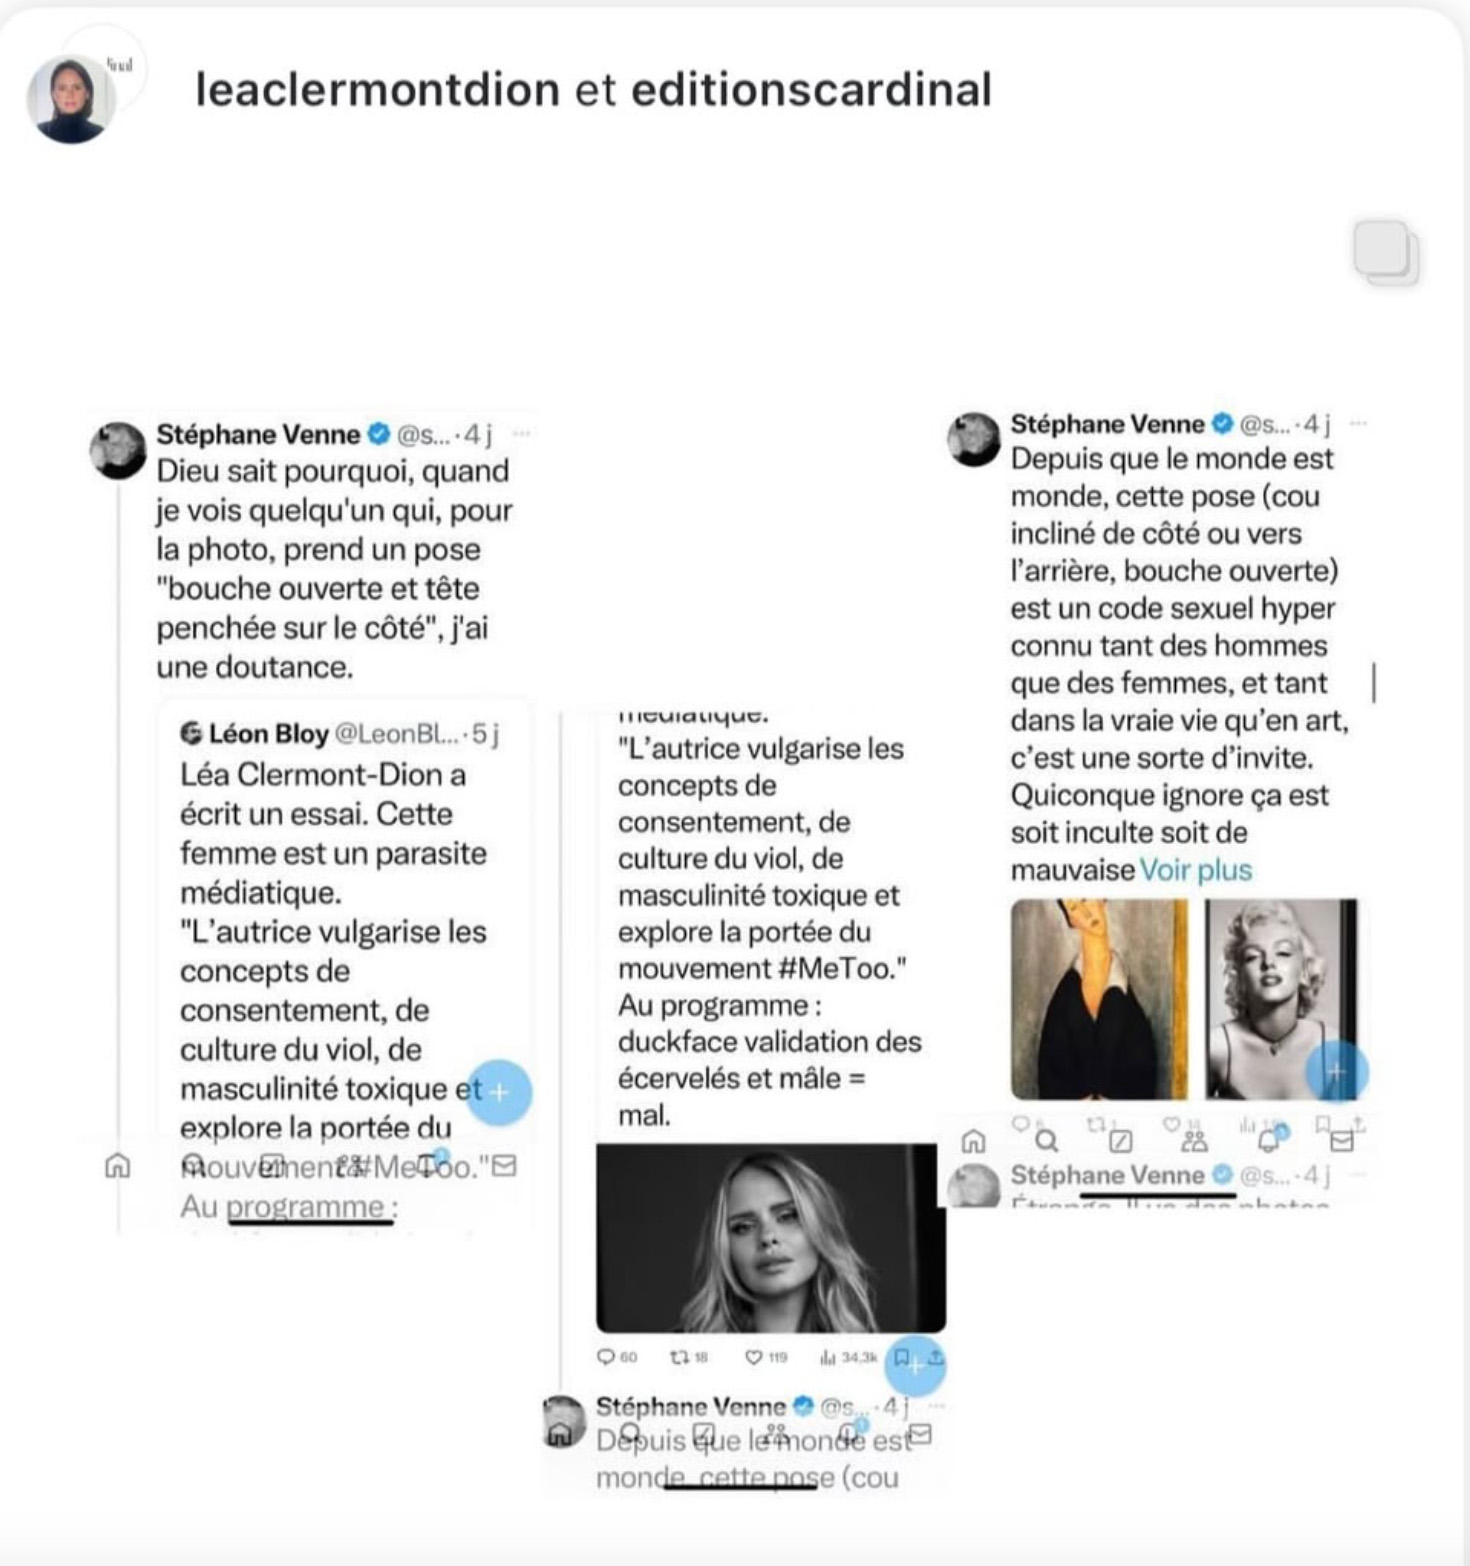
Task: Open more options on left Stéphane Venne tweet
Action: [x=521, y=434]
